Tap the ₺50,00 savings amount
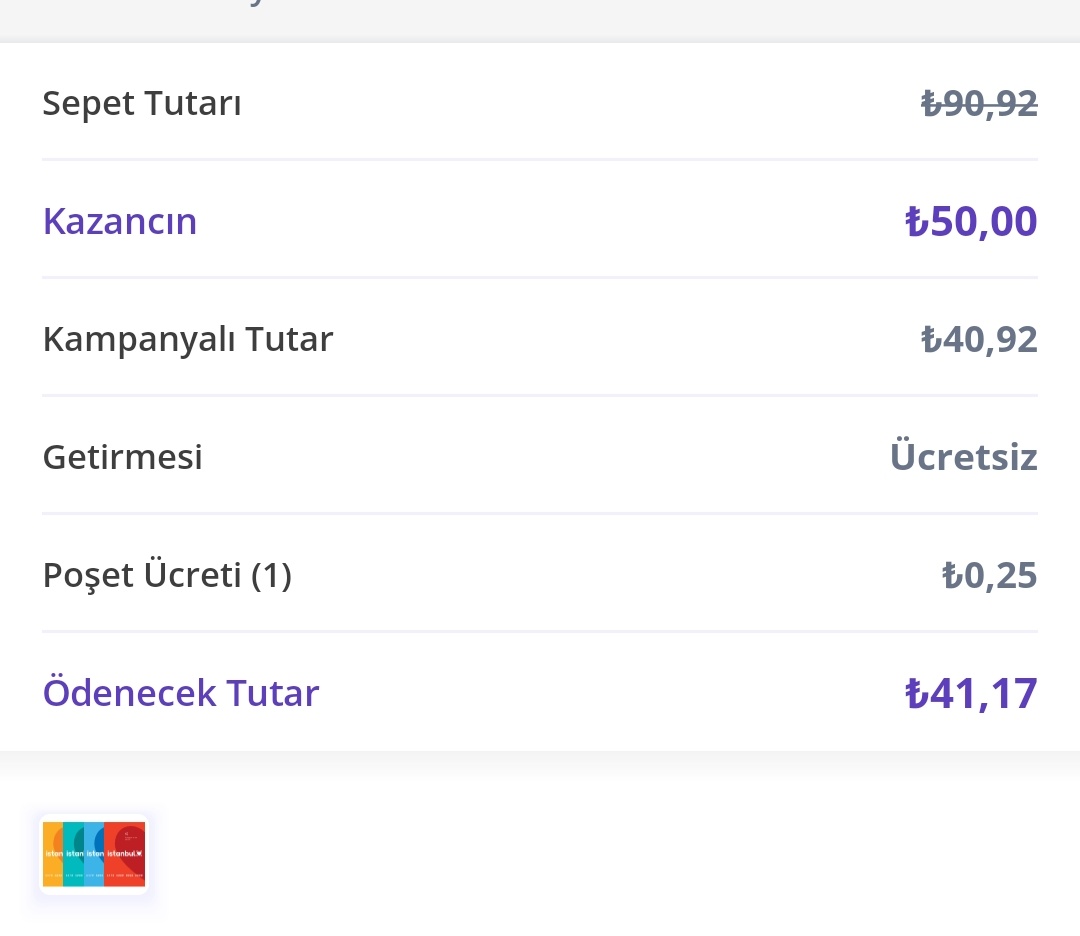Screen dimensions: 1080x936 pos(971,221)
